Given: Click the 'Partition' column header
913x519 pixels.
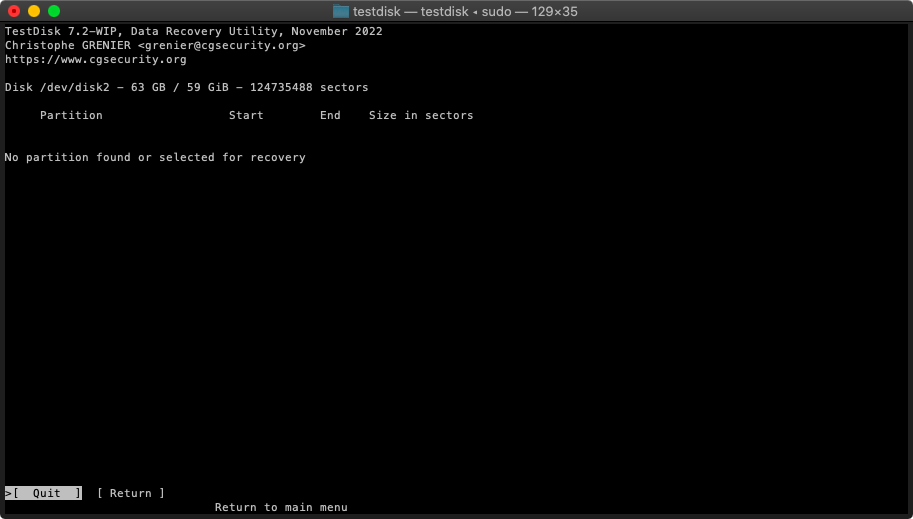Looking at the screenshot, I should pyautogui.click(x=71, y=115).
